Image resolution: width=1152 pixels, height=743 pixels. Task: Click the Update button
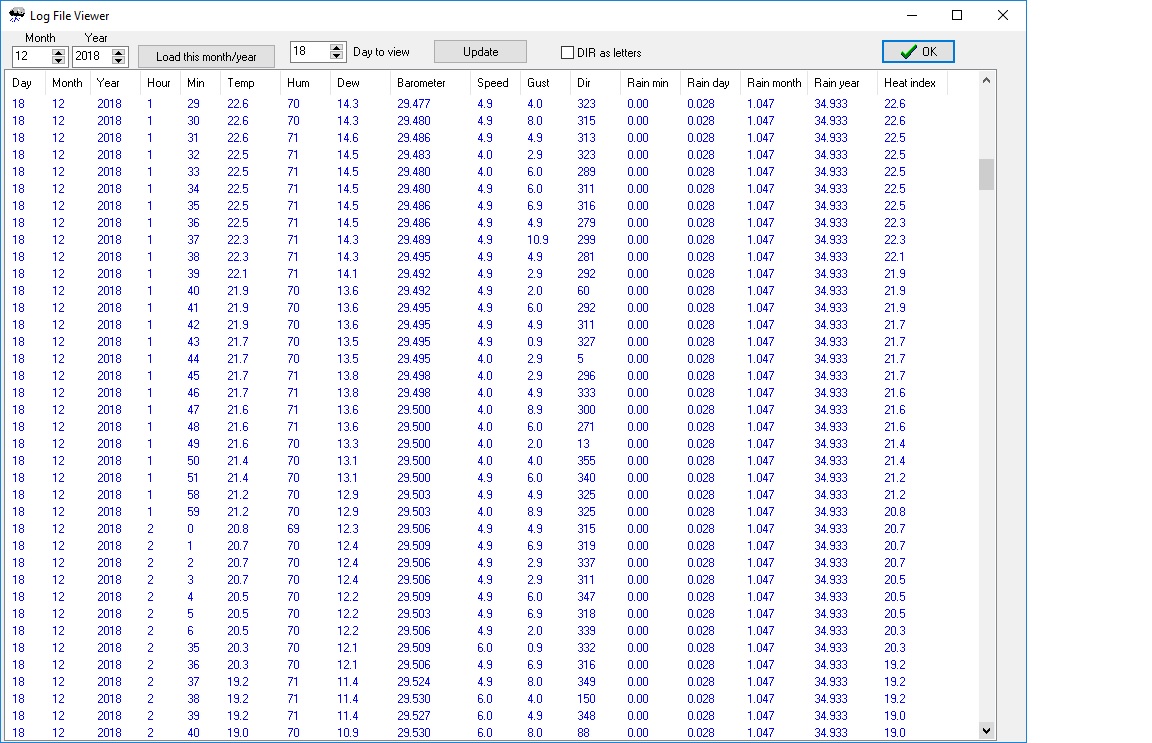480,51
